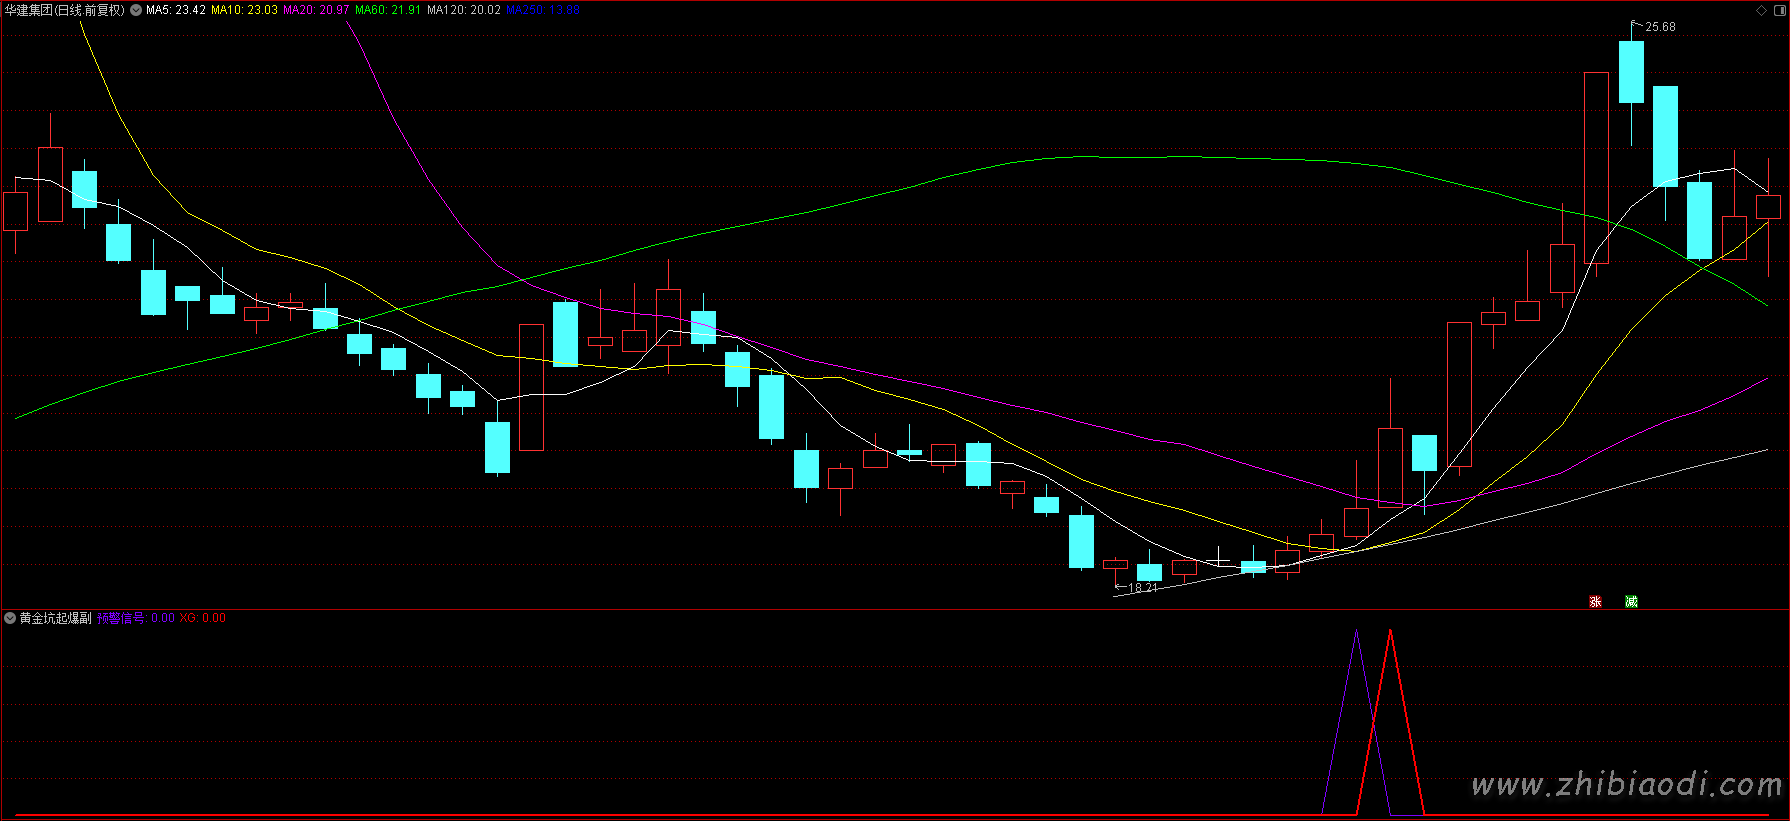Expand the 黄金坑起爆副 indicator dropdown arrow
The height and width of the screenshot is (821, 1790).
click(10, 618)
